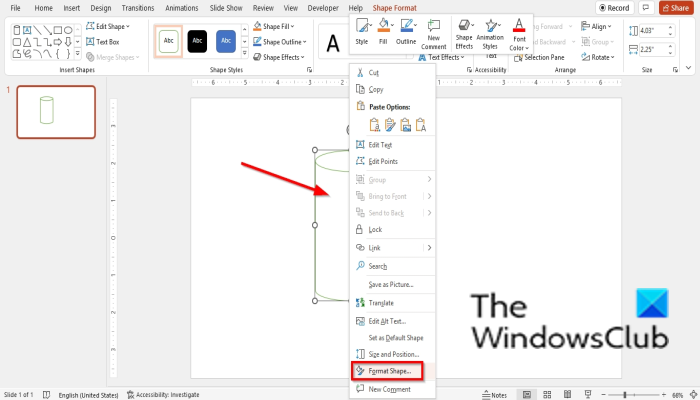Choose Edit Text from the context menu
Image resolution: width=700 pixels, height=400 pixels.
(x=393, y=145)
